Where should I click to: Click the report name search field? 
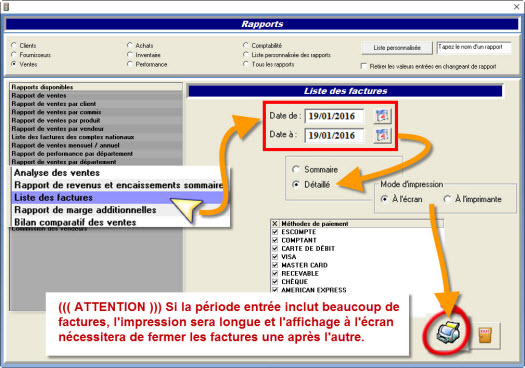[474, 48]
